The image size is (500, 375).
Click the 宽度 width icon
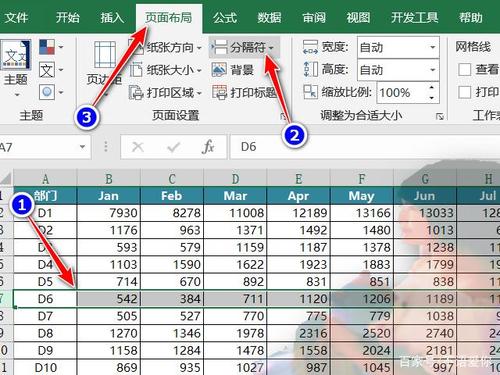[x=310, y=47]
